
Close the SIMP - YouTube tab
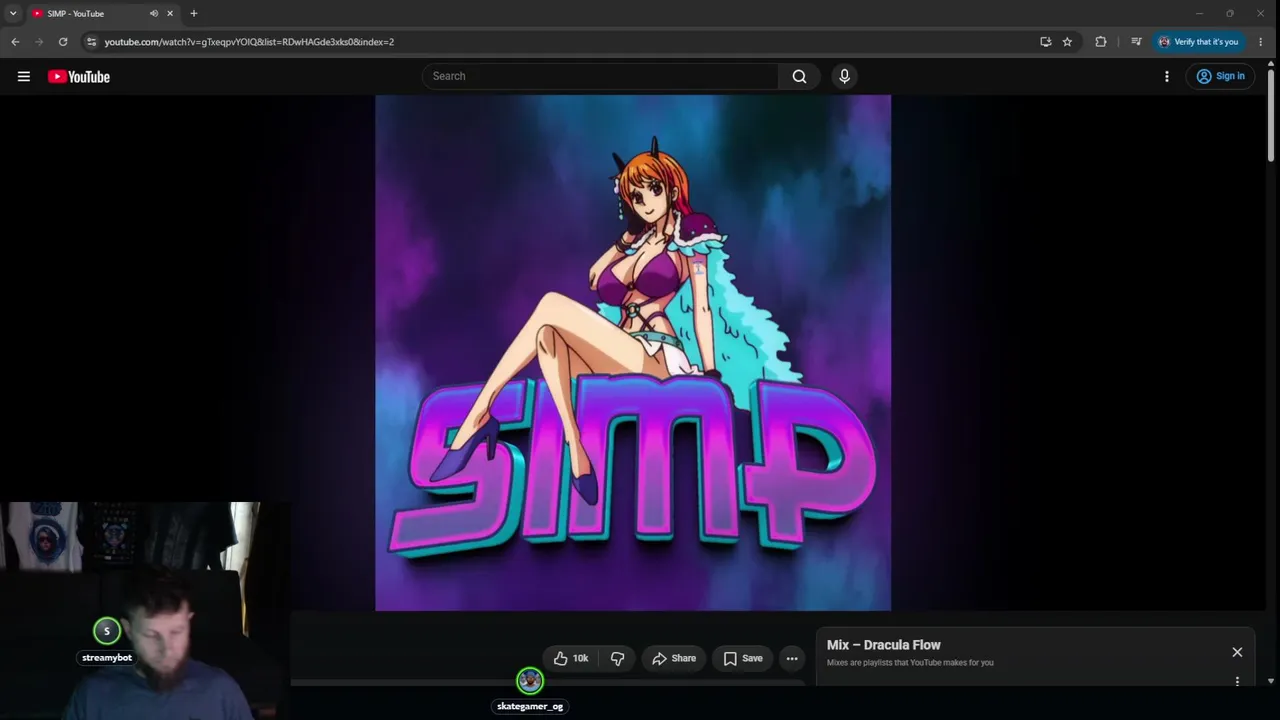click(170, 14)
